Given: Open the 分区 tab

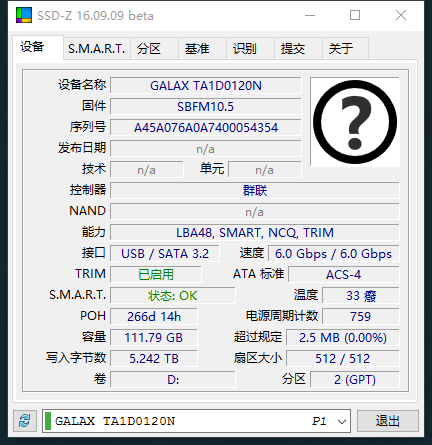Looking at the screenshot, I should point(154,49).
